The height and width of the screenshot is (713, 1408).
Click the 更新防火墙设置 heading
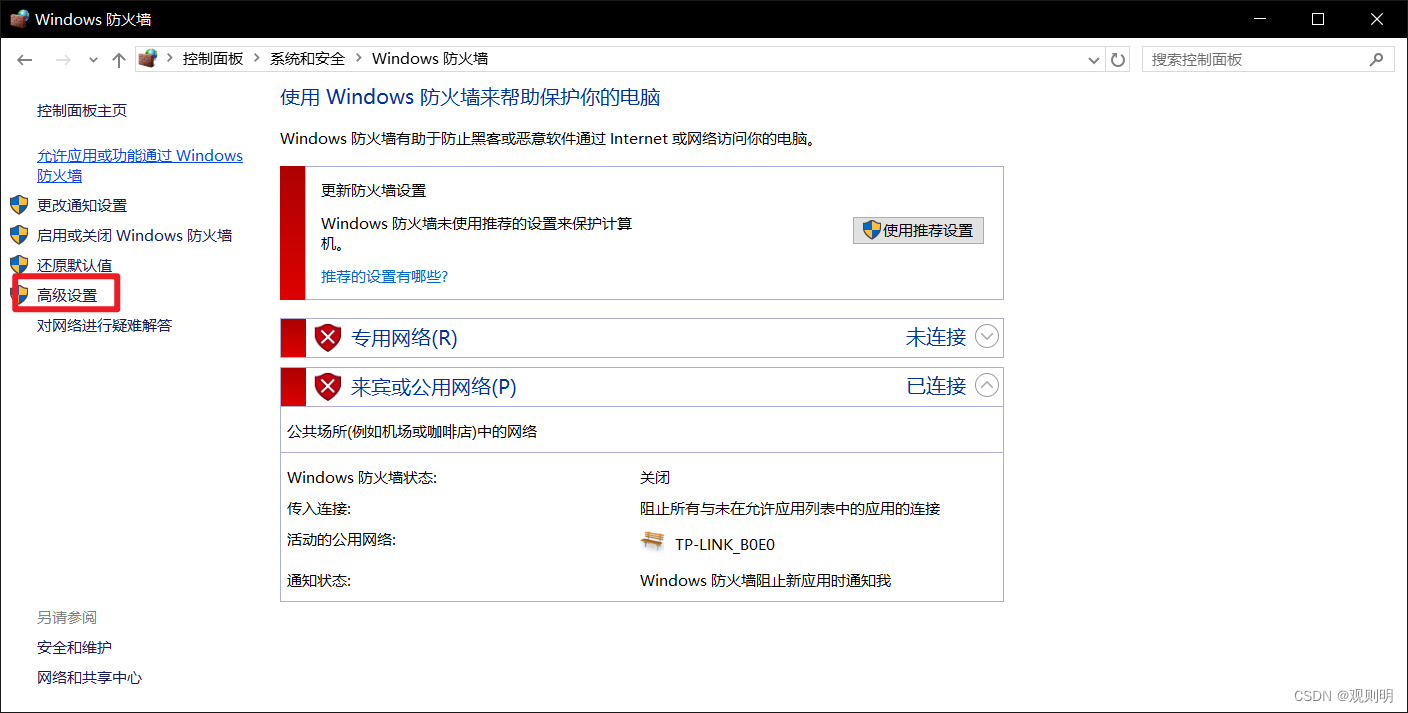click(373, 190)
